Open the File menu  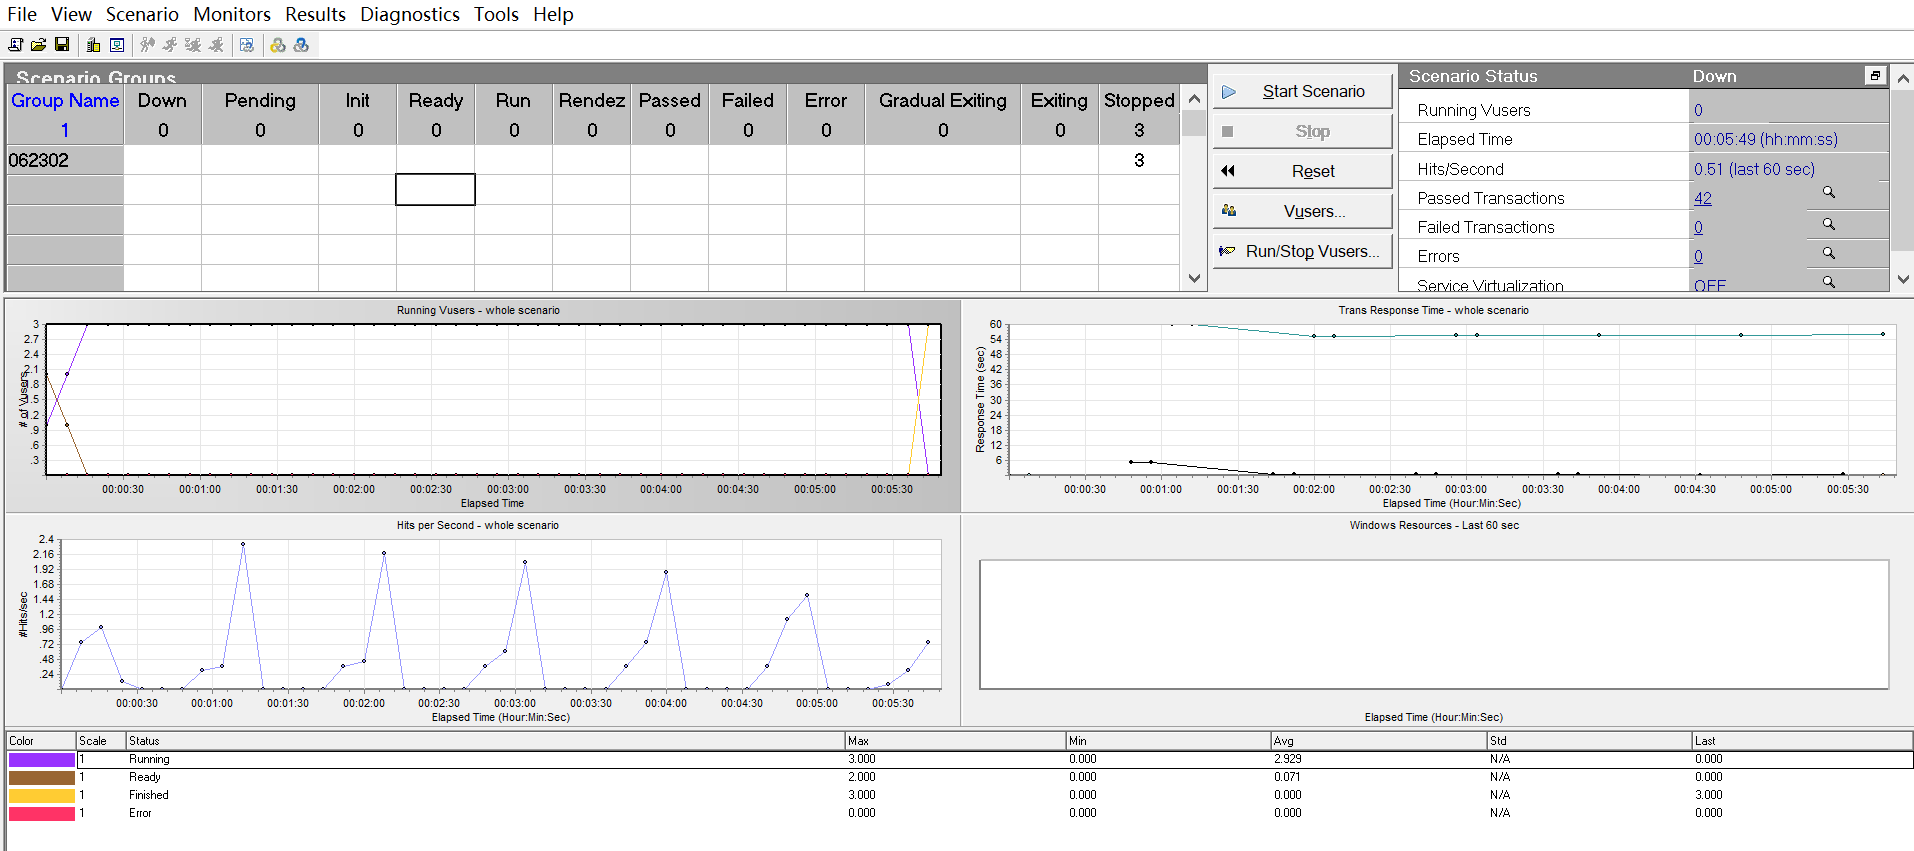(x=22, y=14)
